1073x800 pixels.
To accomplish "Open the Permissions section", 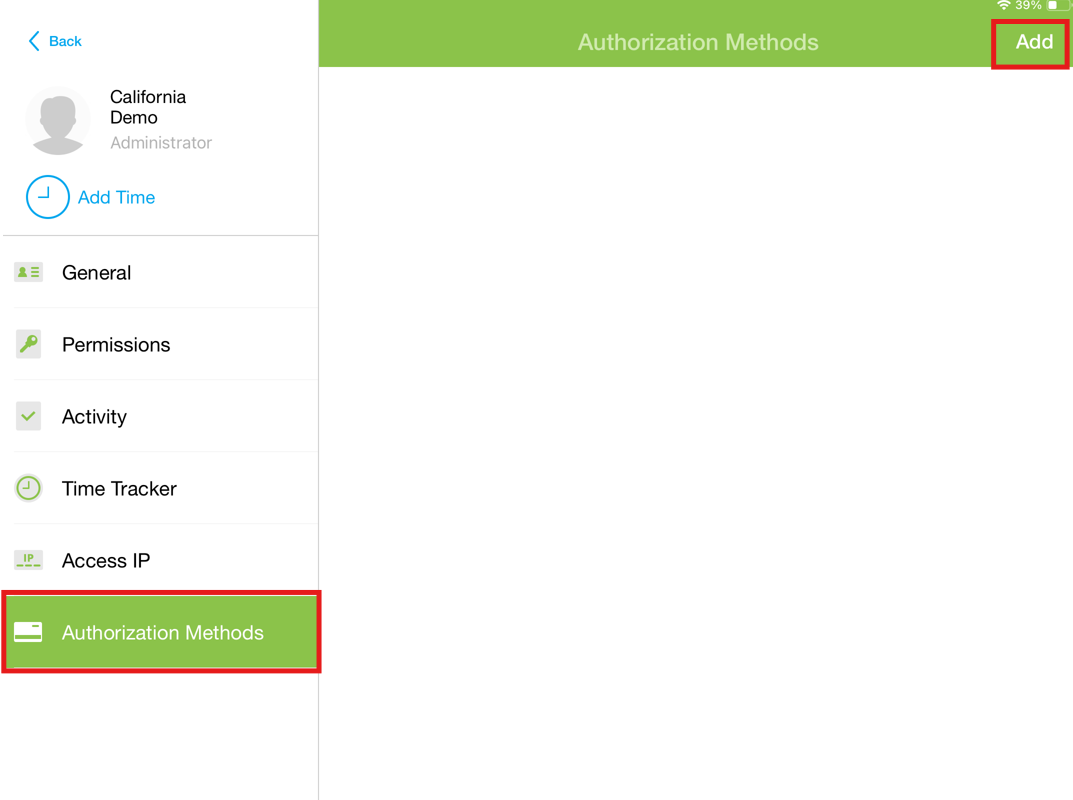I will pos(161,344).
